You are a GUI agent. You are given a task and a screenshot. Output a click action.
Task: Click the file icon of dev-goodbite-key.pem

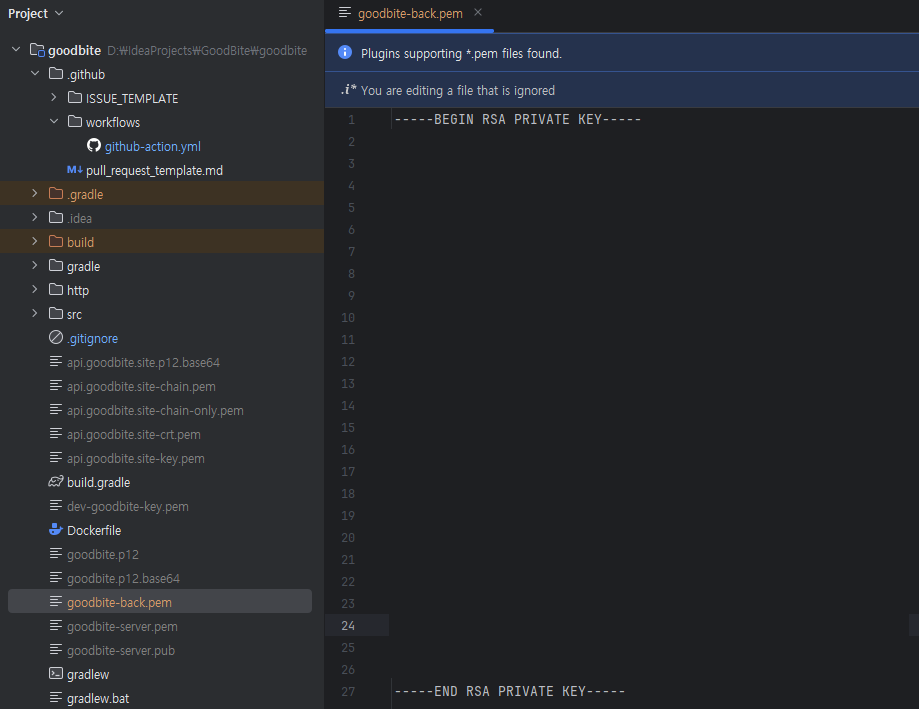[56, 505]
